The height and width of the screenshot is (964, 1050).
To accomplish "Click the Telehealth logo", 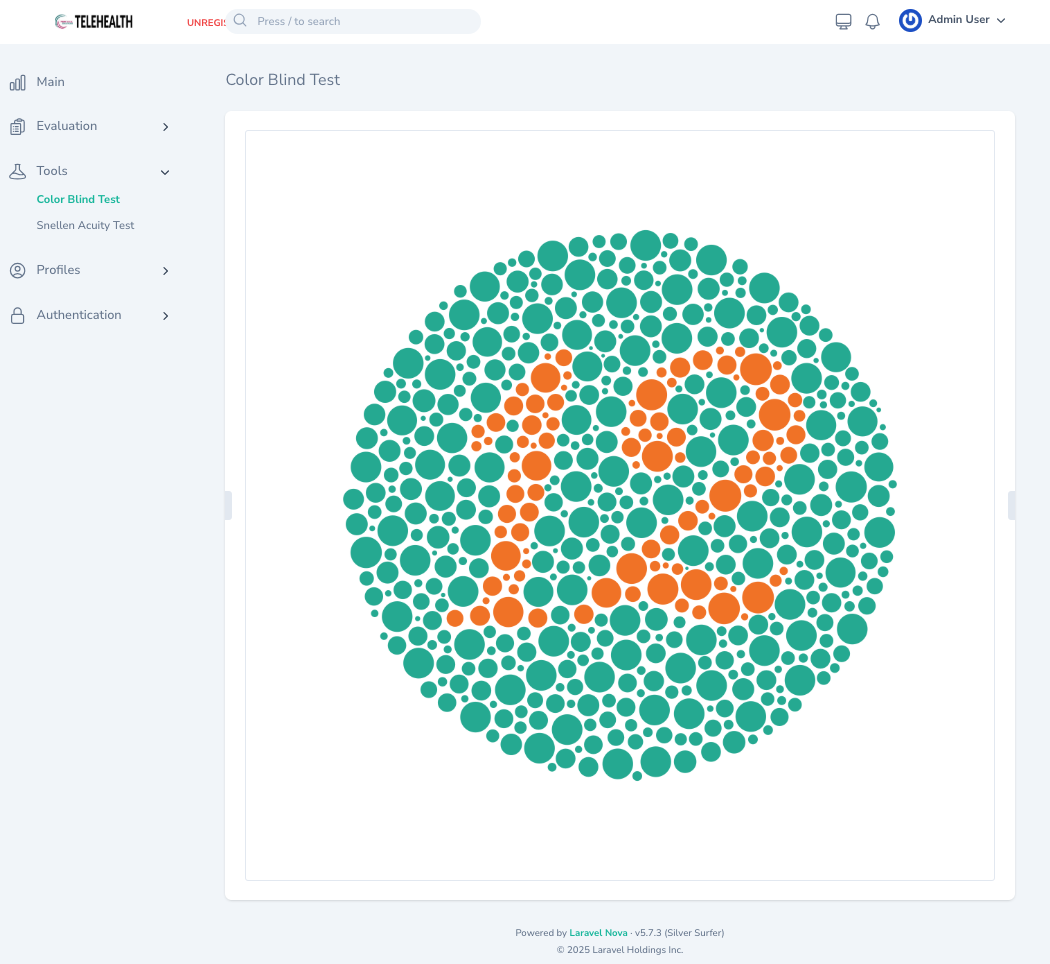I will [94, 21].
